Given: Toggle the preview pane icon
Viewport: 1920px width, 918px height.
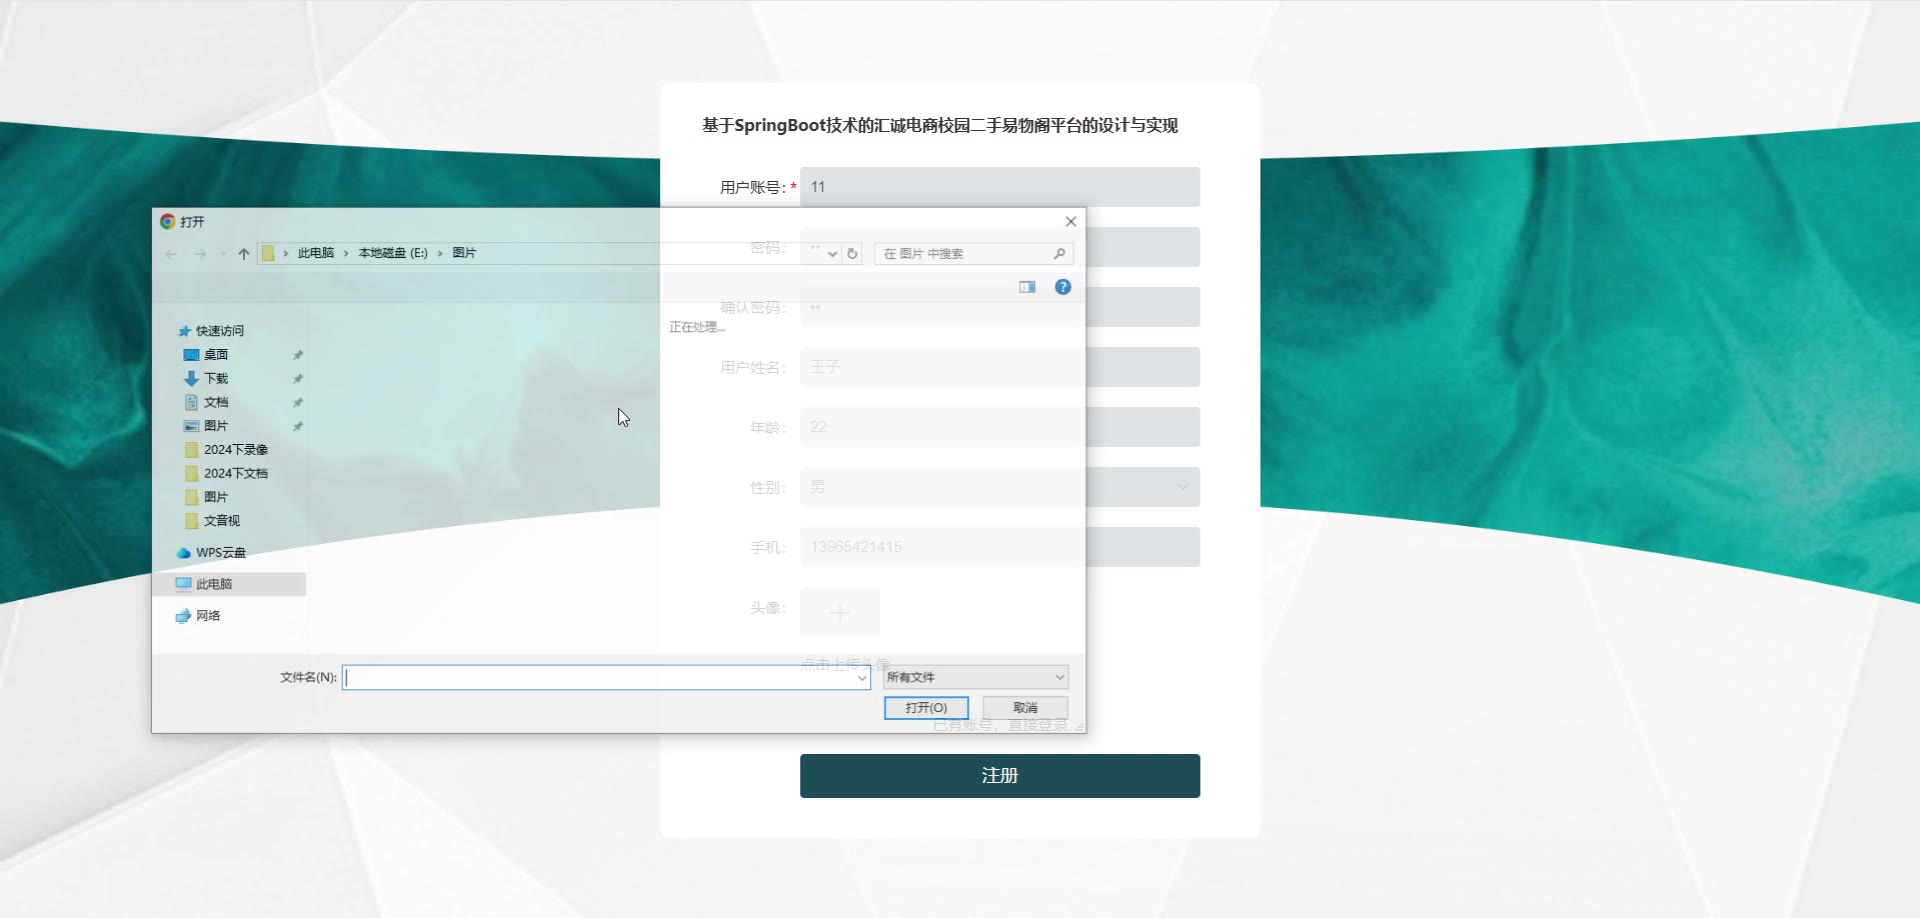Looking at the screenshot, I should [x=1027, y=287].
